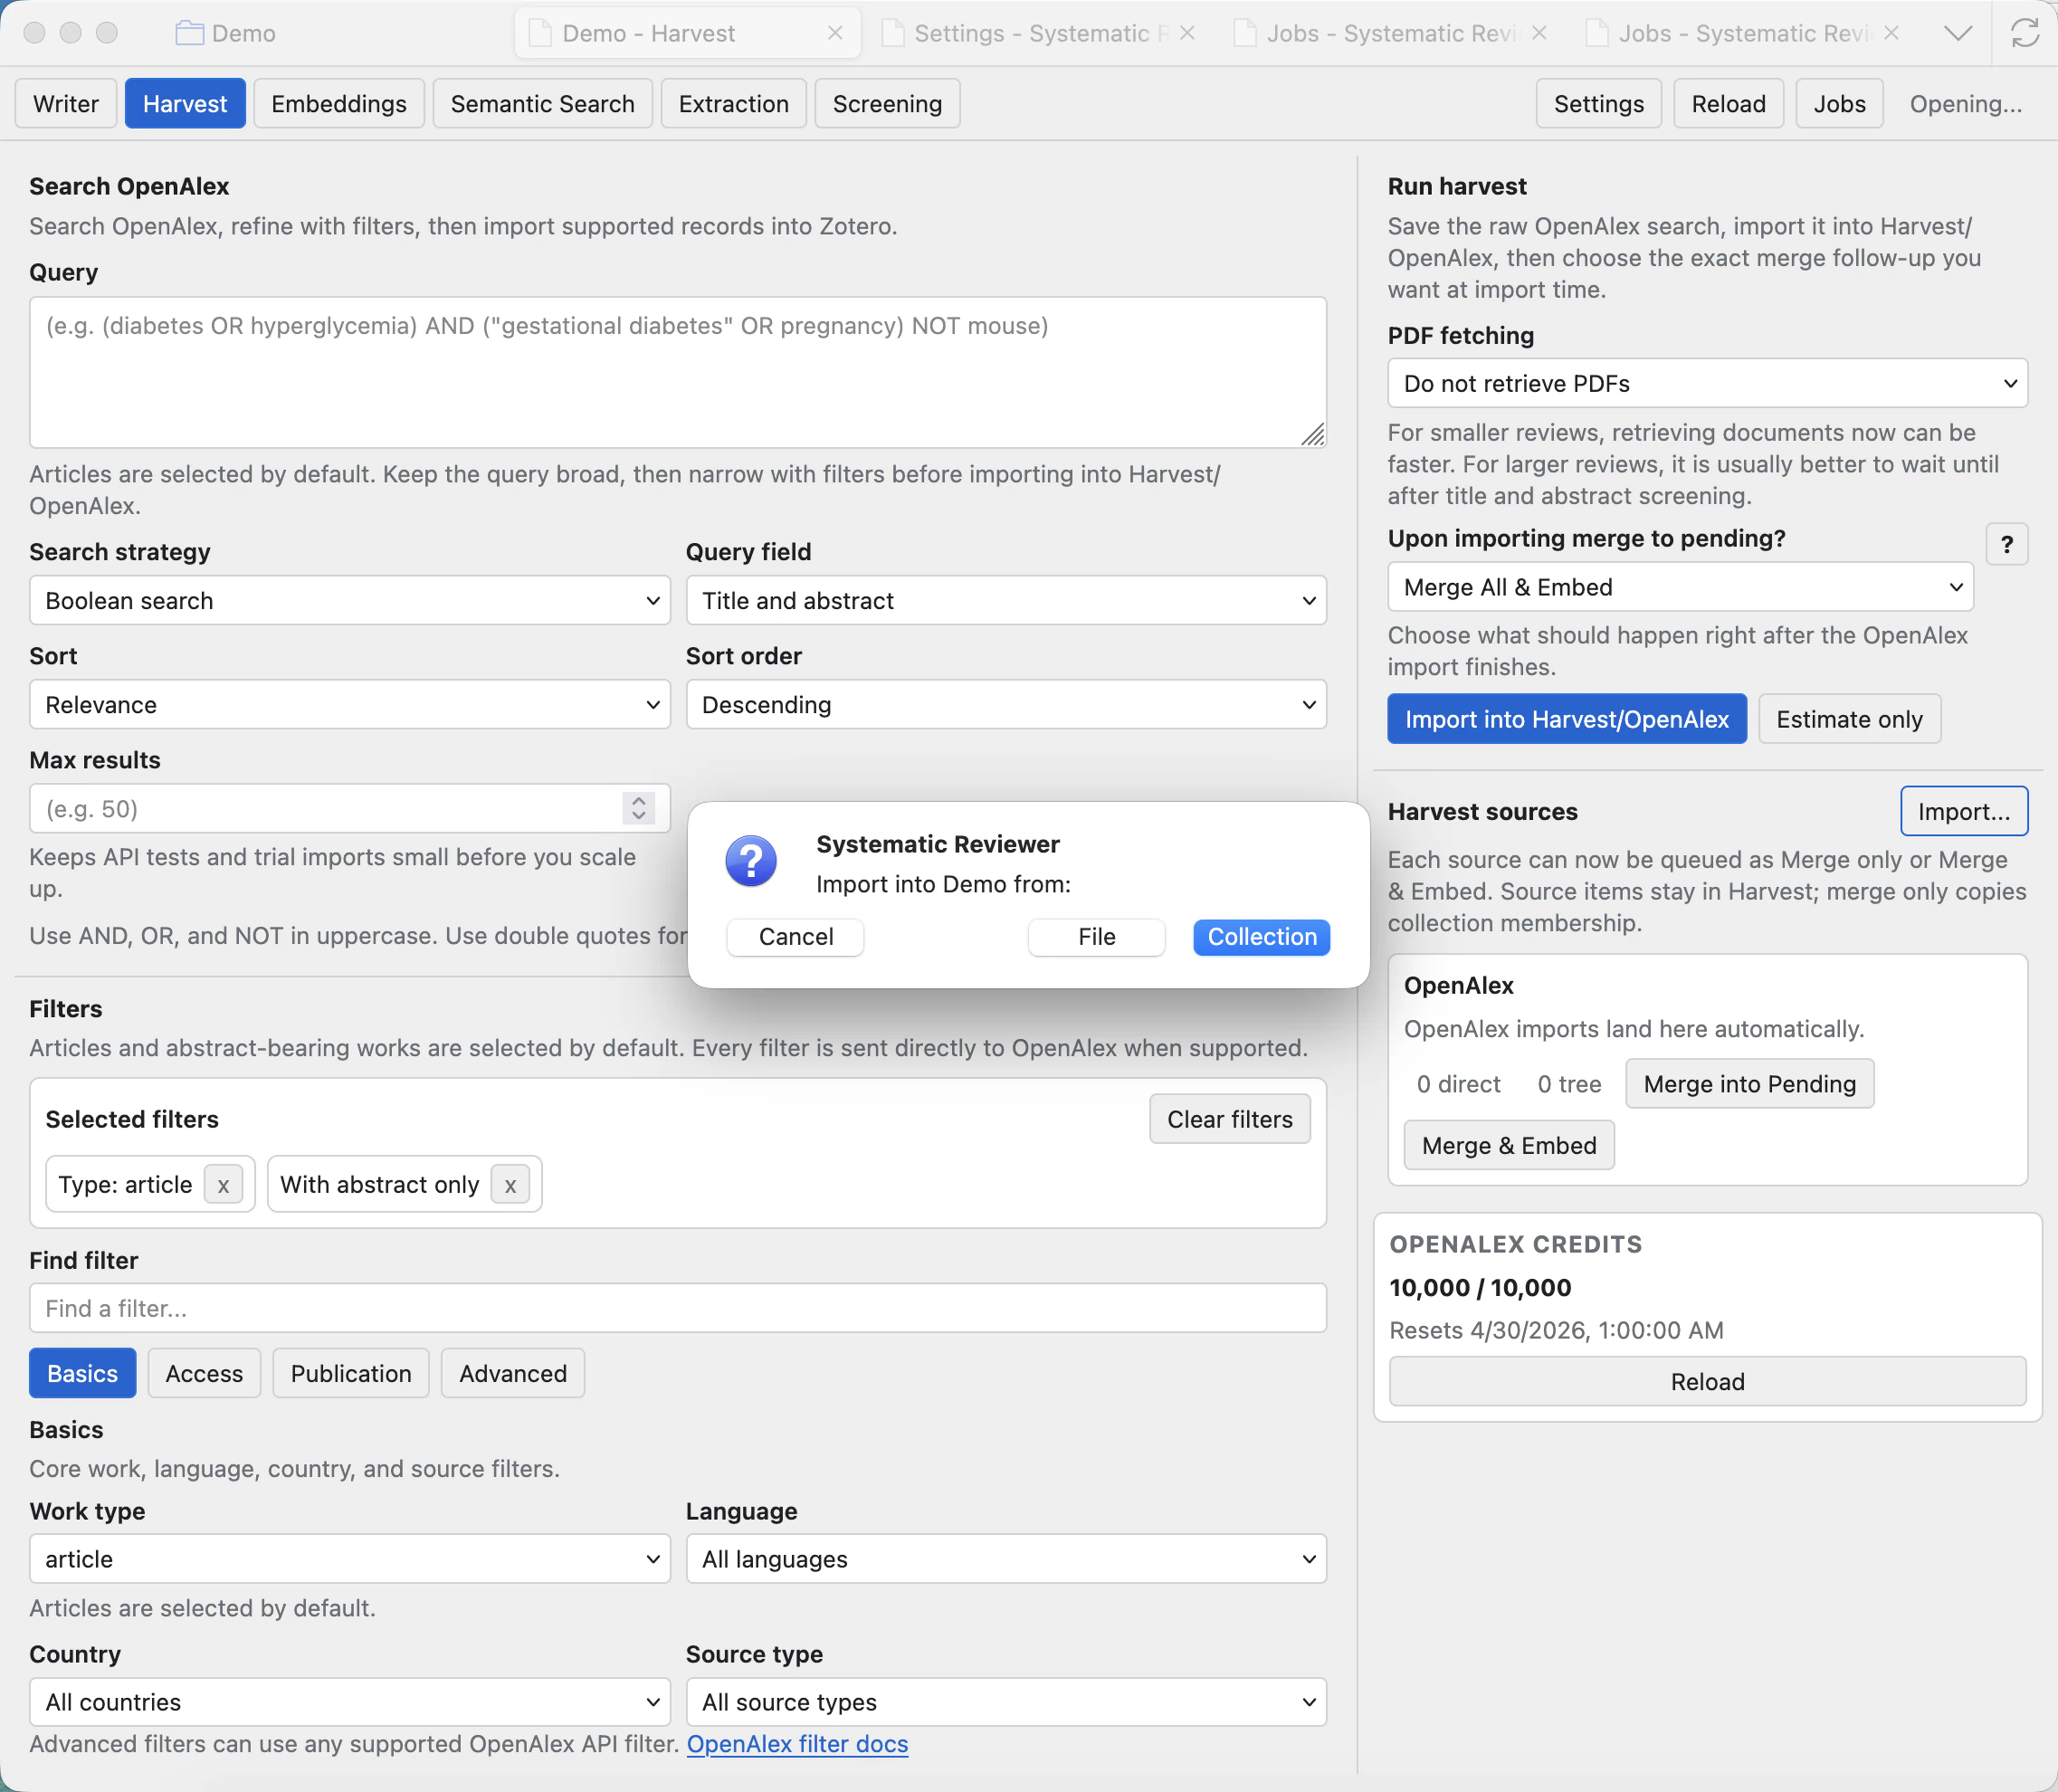Open the tab list chevron

pos(1958,33)
